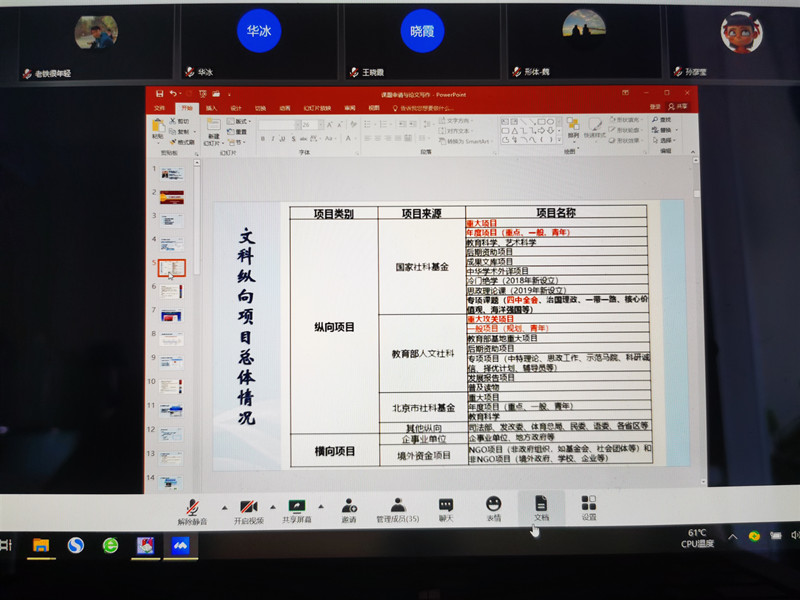Open the meeting 设置 settings icon
Image resolution: width=800 pixels, height=600 pixels.
click(589, 504)
